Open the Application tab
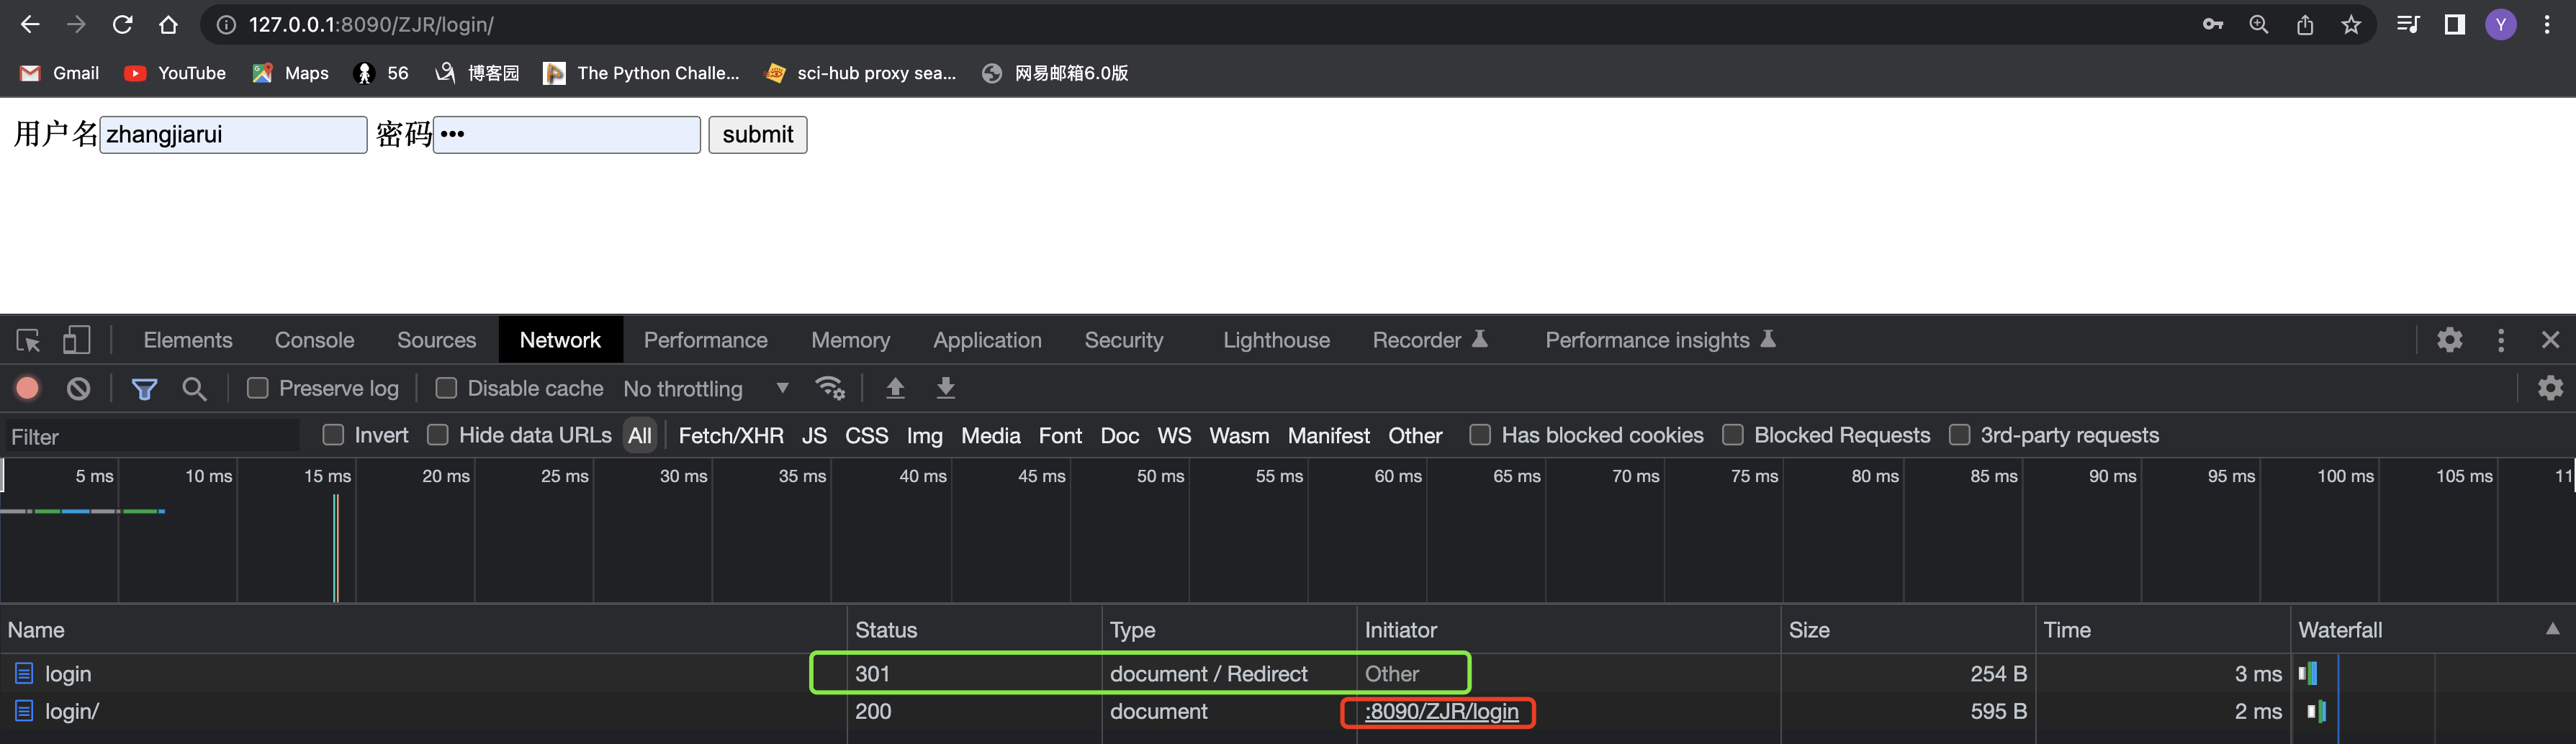Screen dimensions: 2576x744 987,340
